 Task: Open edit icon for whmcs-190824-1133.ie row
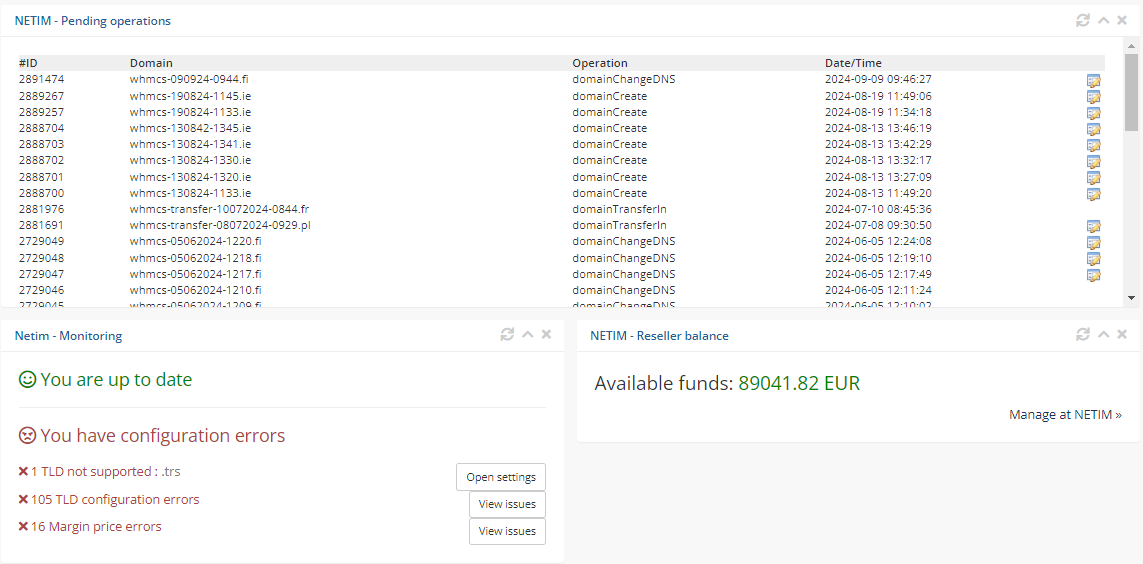(1093, 113)
